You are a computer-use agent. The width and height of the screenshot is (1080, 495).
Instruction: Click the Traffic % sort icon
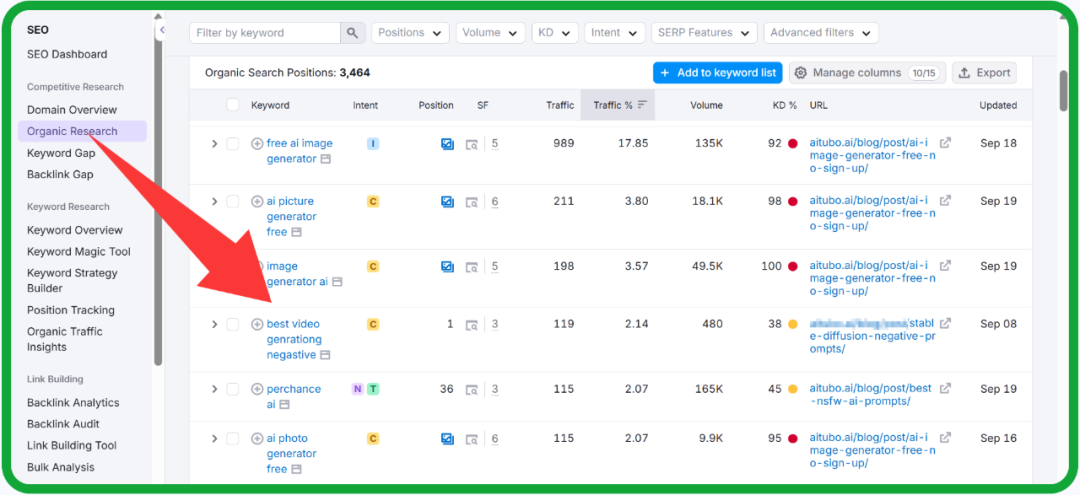click(642, 105)
